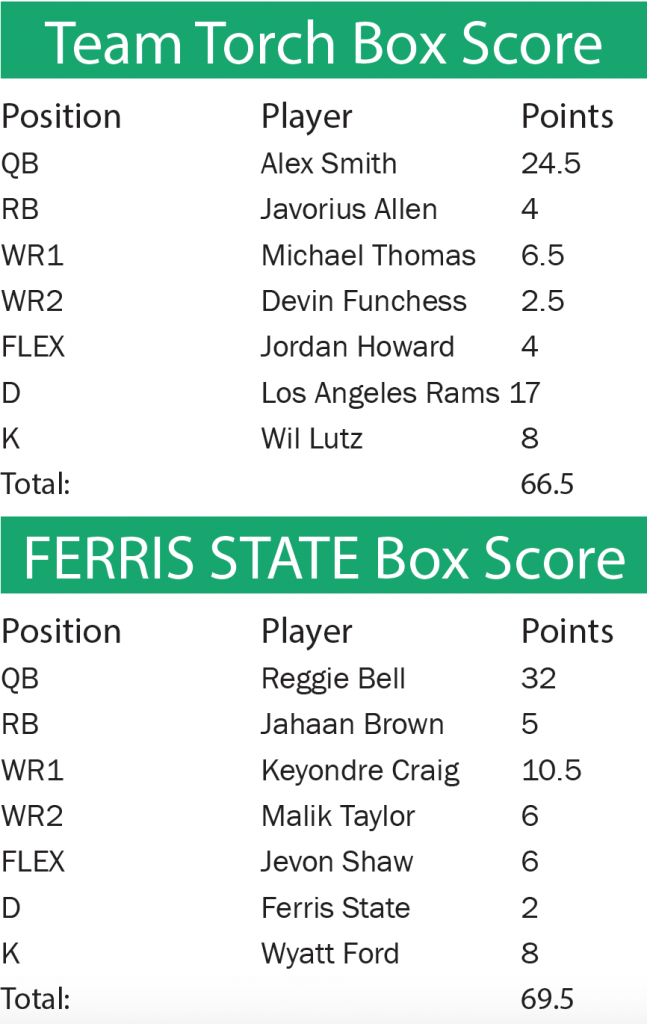Click on Devin Funchess

364,302
